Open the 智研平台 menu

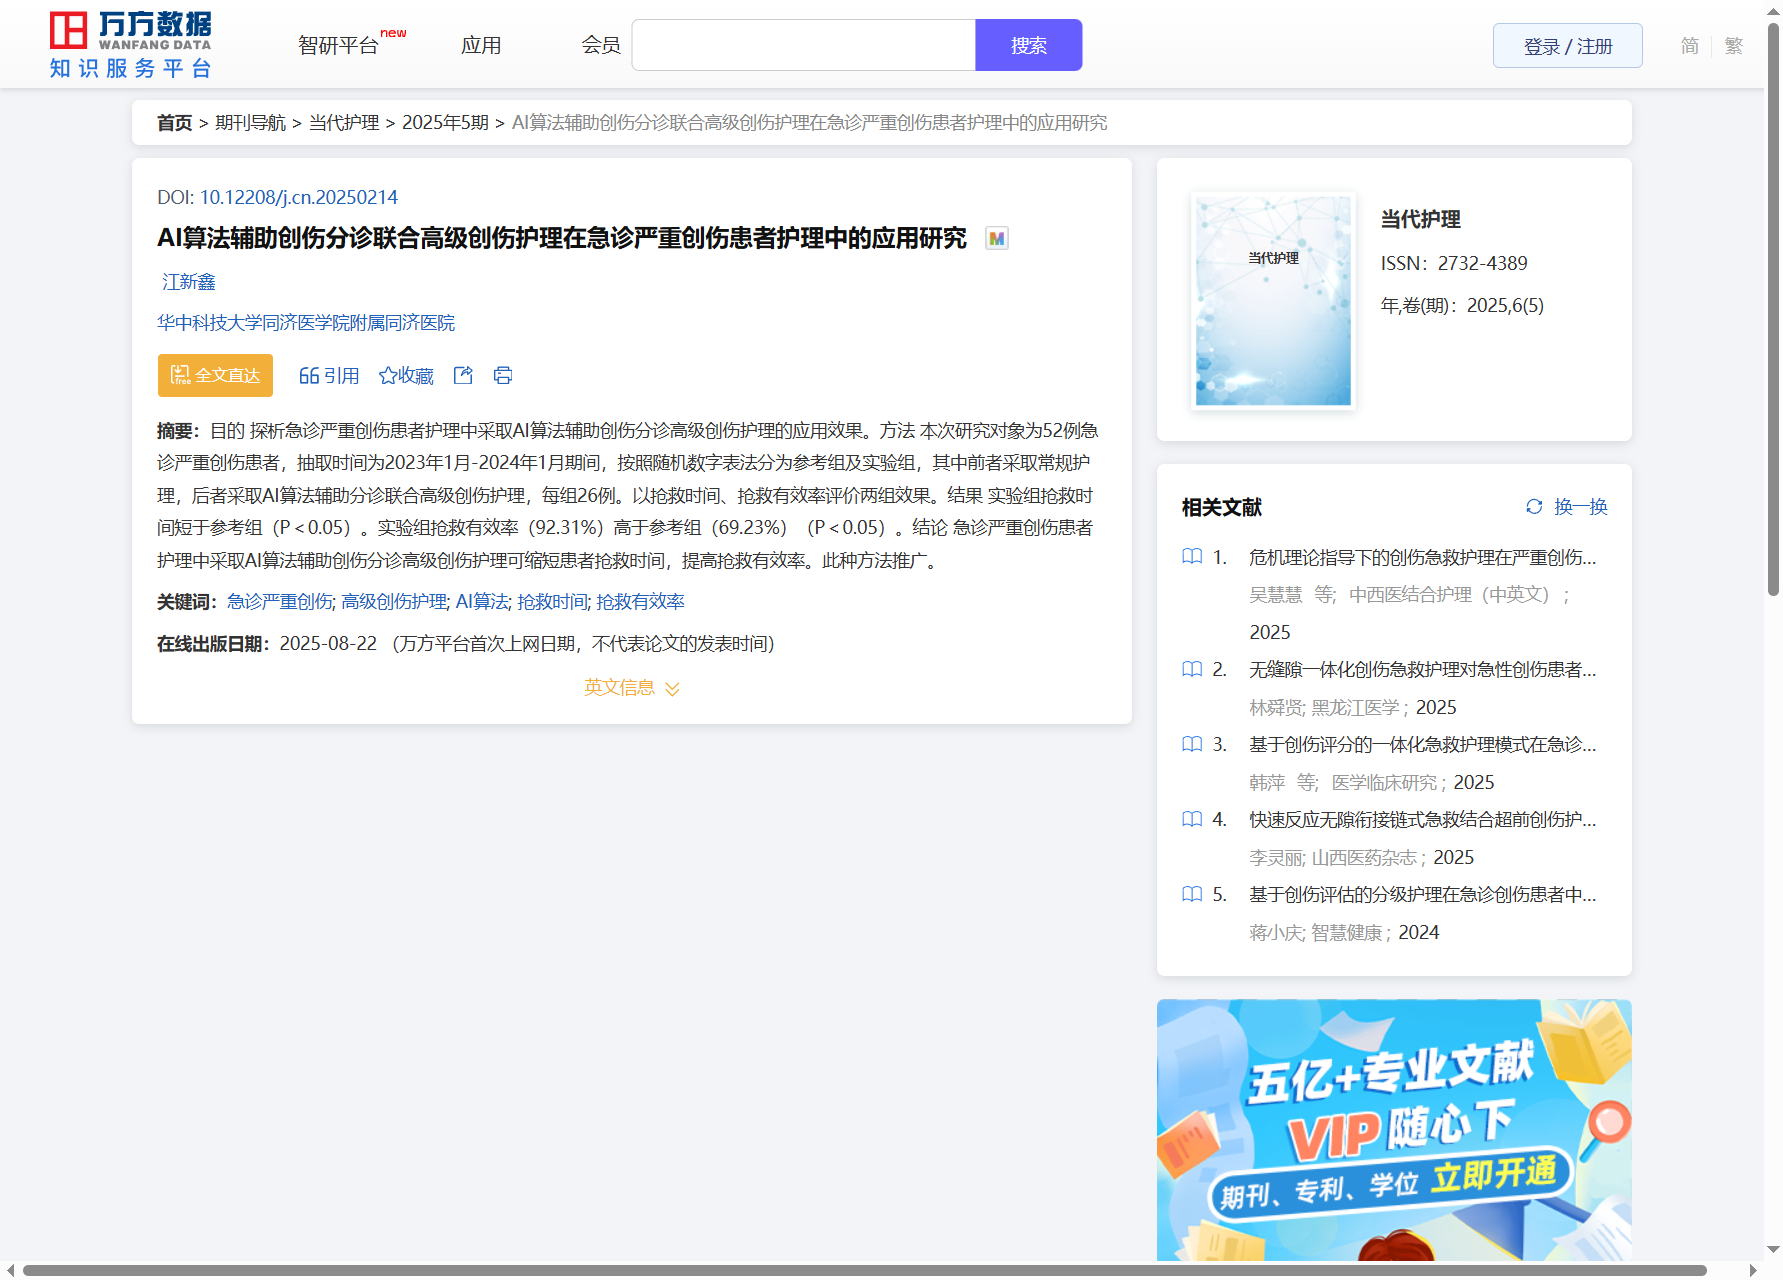339,46
